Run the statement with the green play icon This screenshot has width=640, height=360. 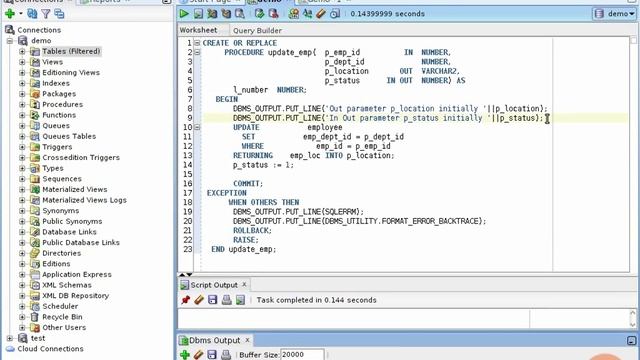[x=184, y=14]
